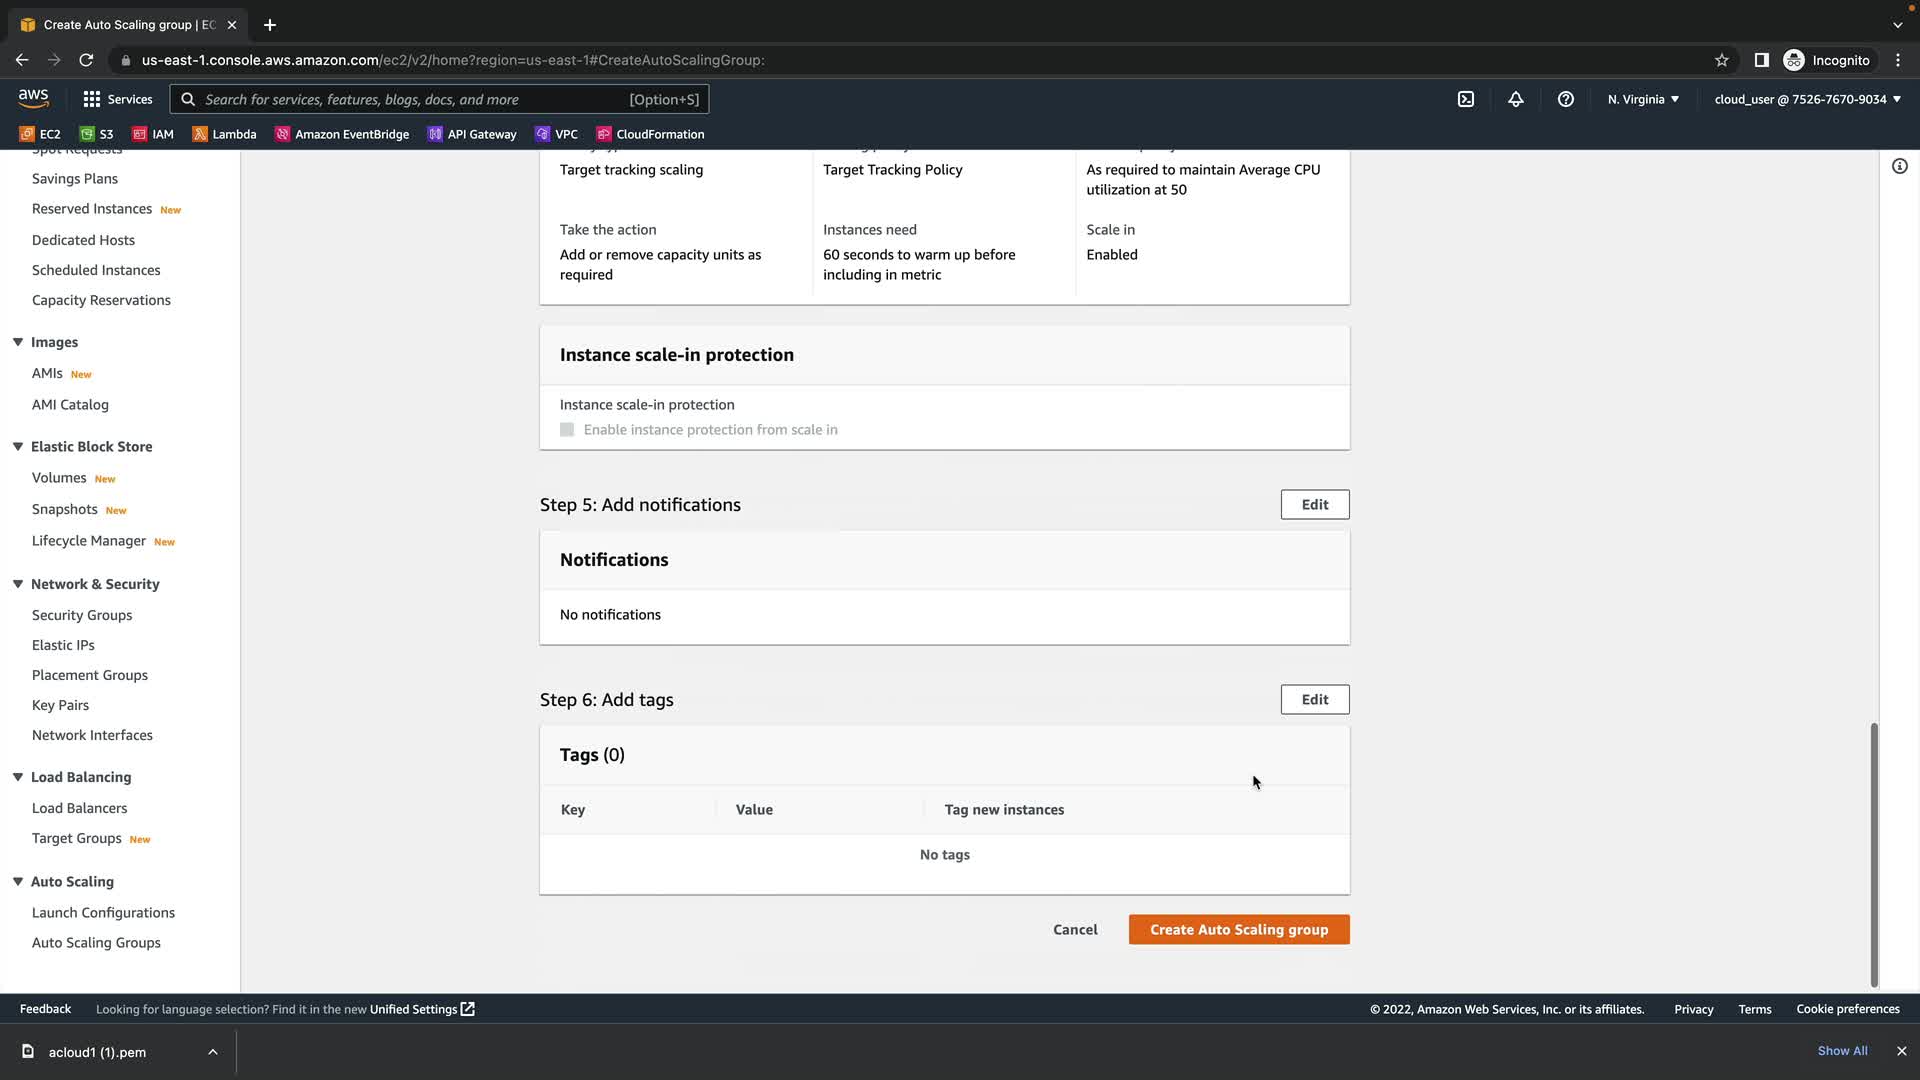Click Create Auto Scaling group button
Image resolution: width=1920 pixels, height=1080 pixels.
tap(1238, 930)
